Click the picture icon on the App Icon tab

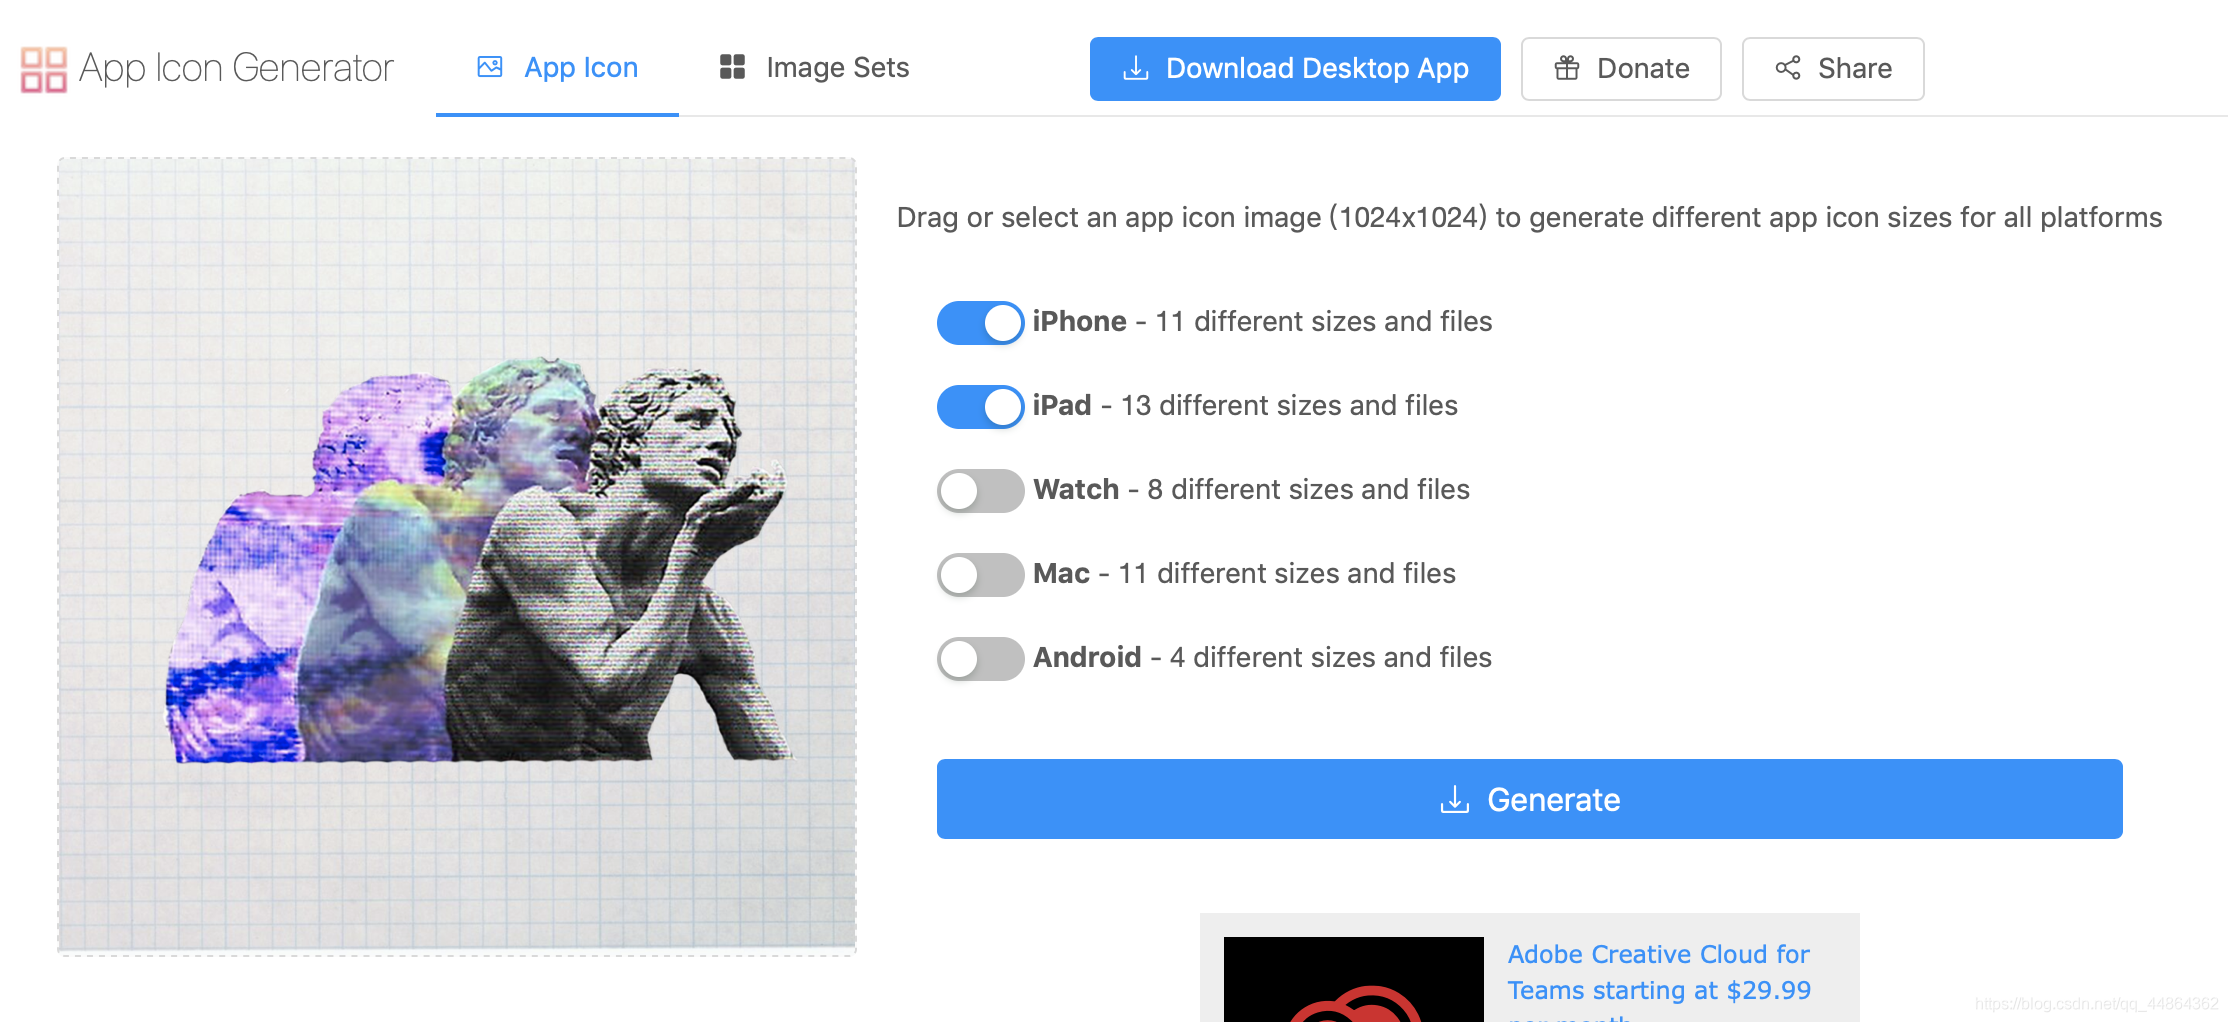490,67
